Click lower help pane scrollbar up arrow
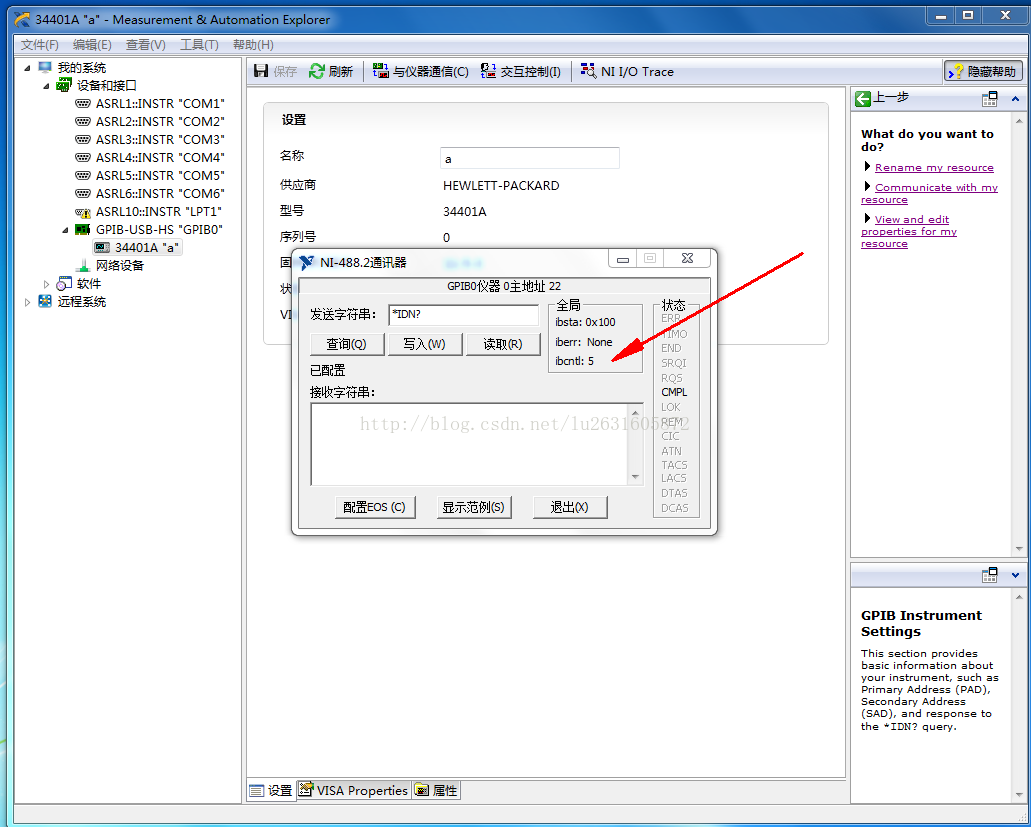 (x=1019, y=597)
